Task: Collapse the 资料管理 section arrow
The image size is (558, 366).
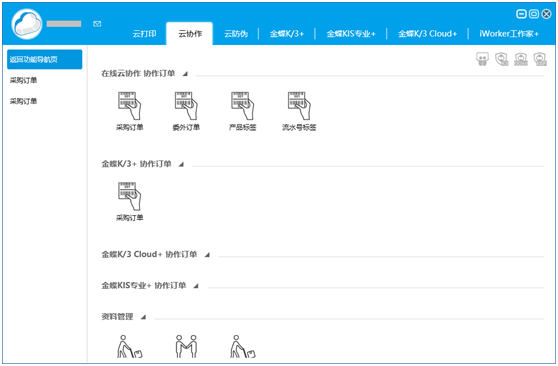Action: pyautogui.click(x=143, y=317)
